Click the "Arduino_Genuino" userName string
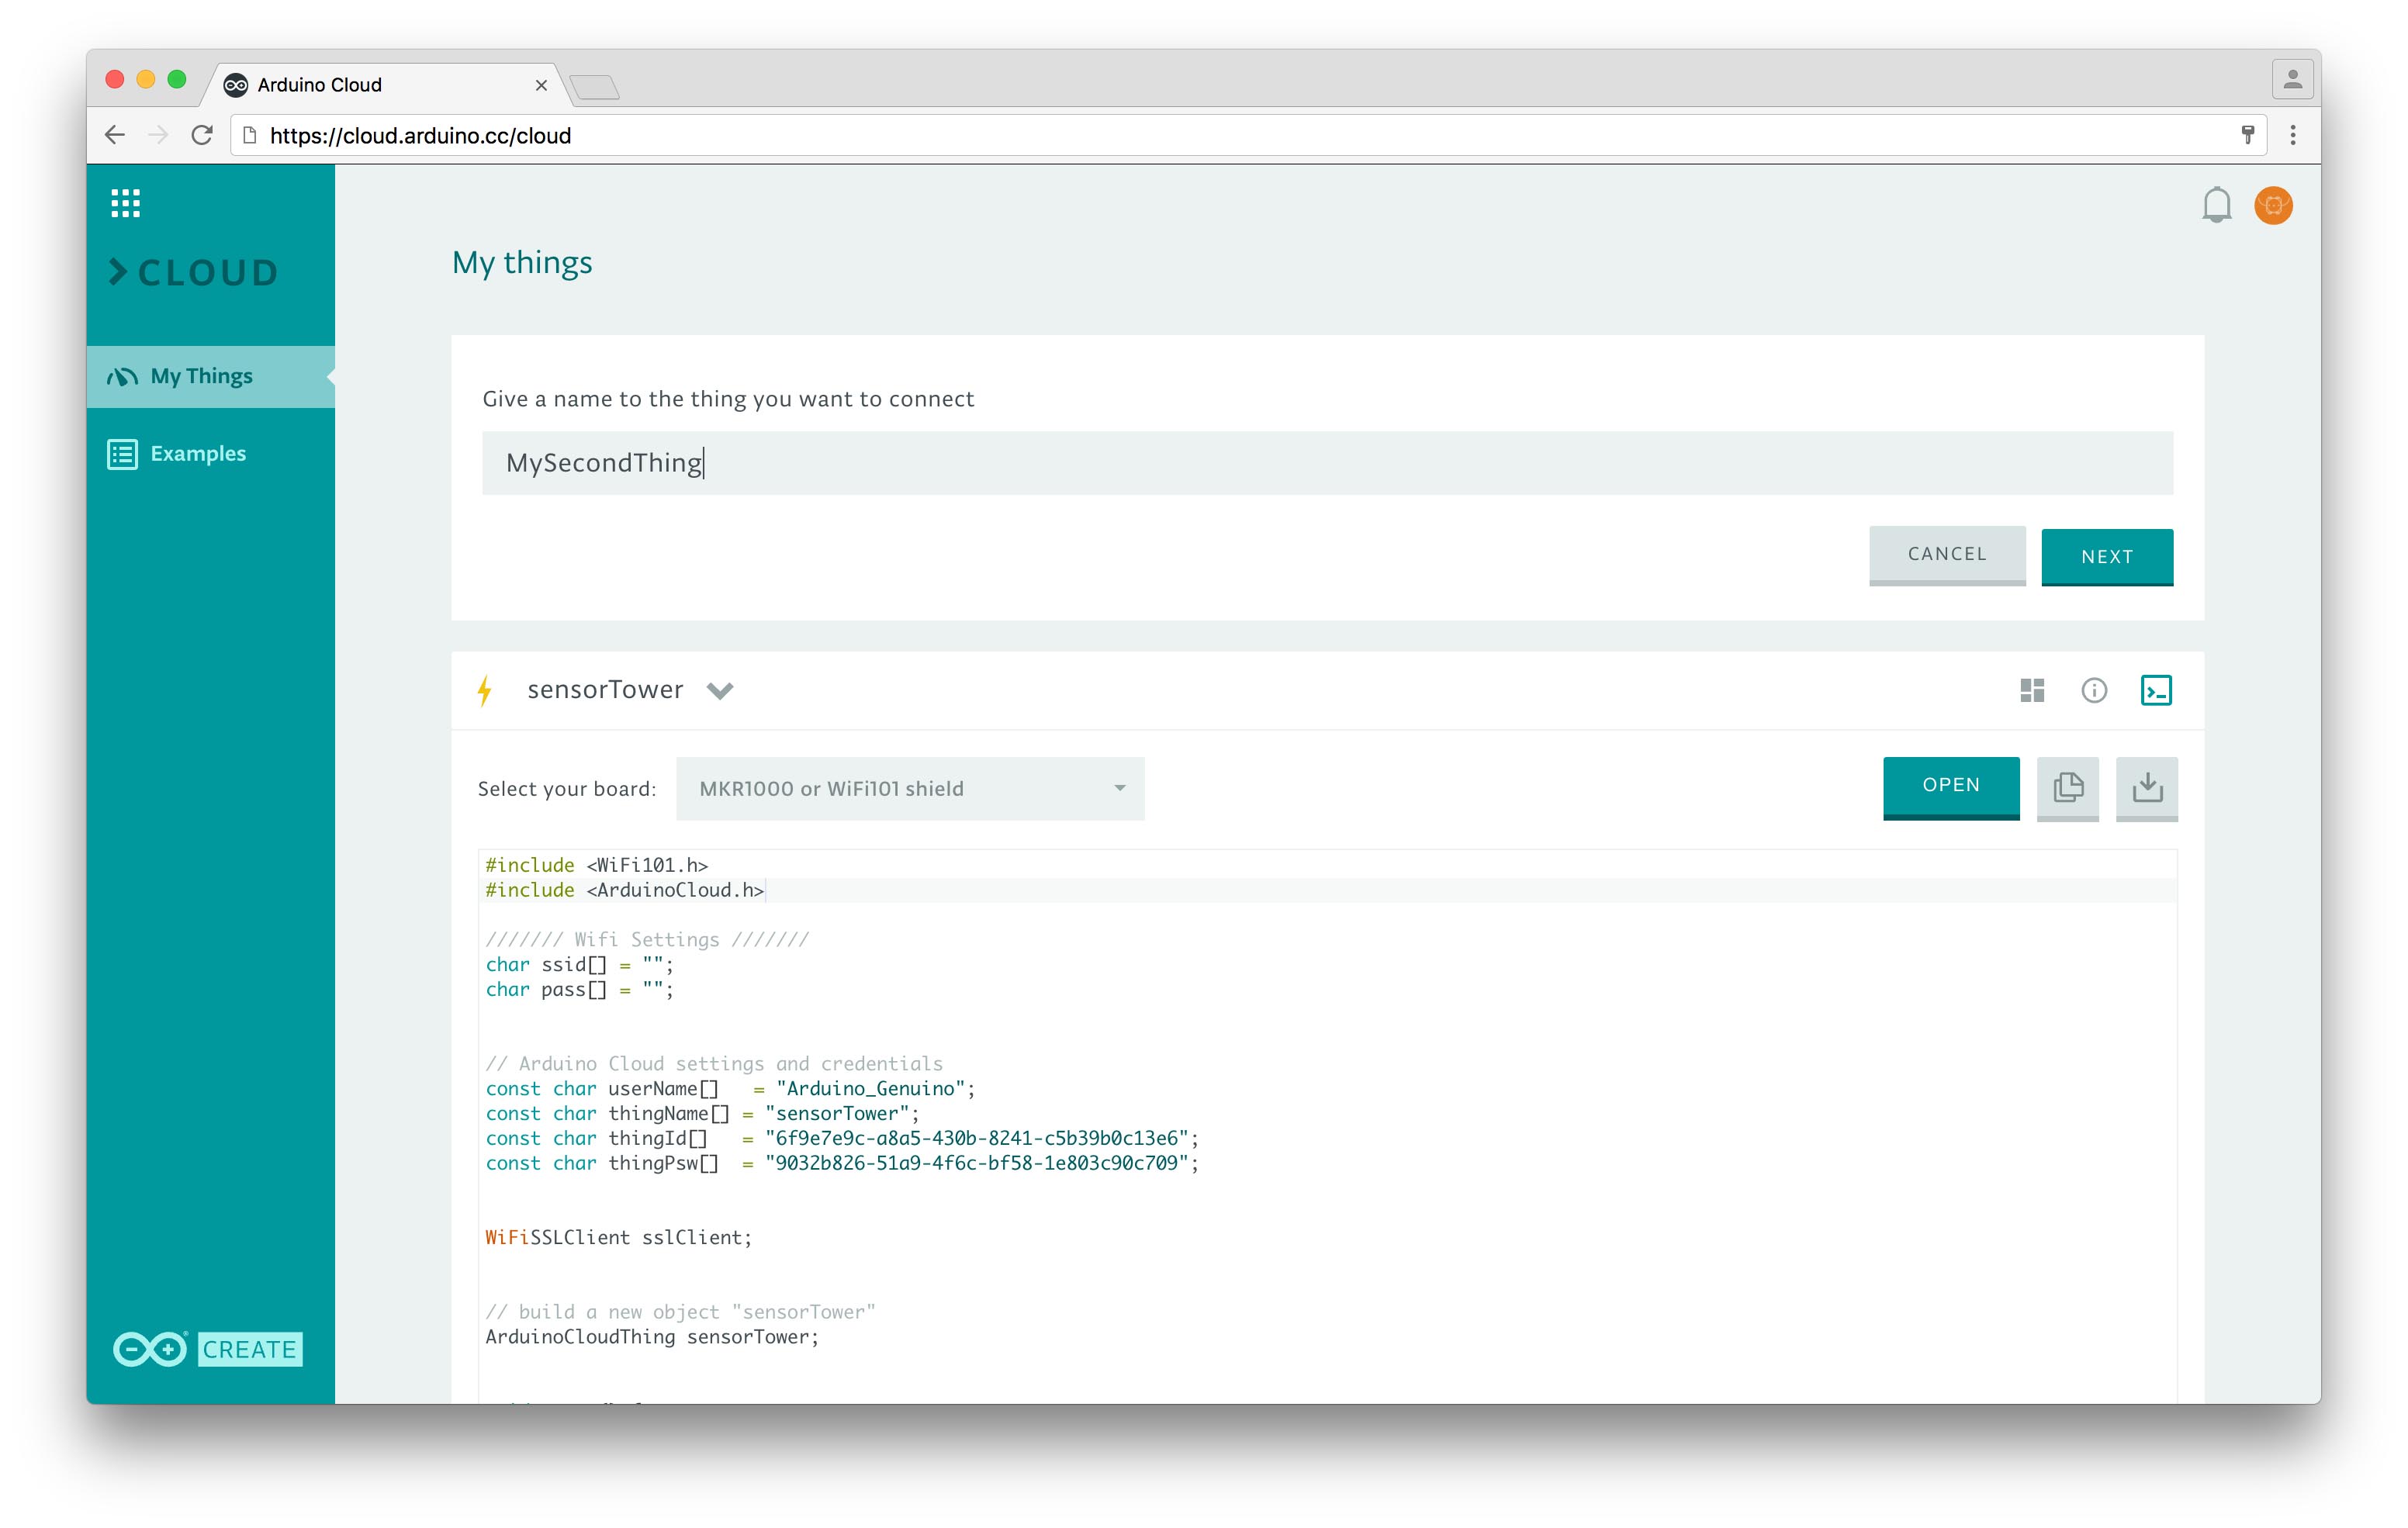Screen dimensions: 2408x1528 point(870,1089)
